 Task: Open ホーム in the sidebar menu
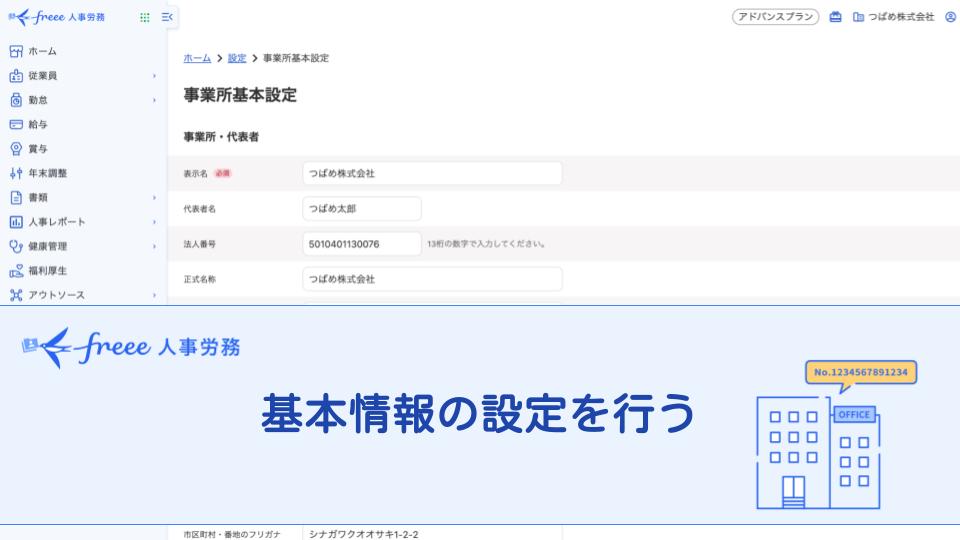coord(42,51)
